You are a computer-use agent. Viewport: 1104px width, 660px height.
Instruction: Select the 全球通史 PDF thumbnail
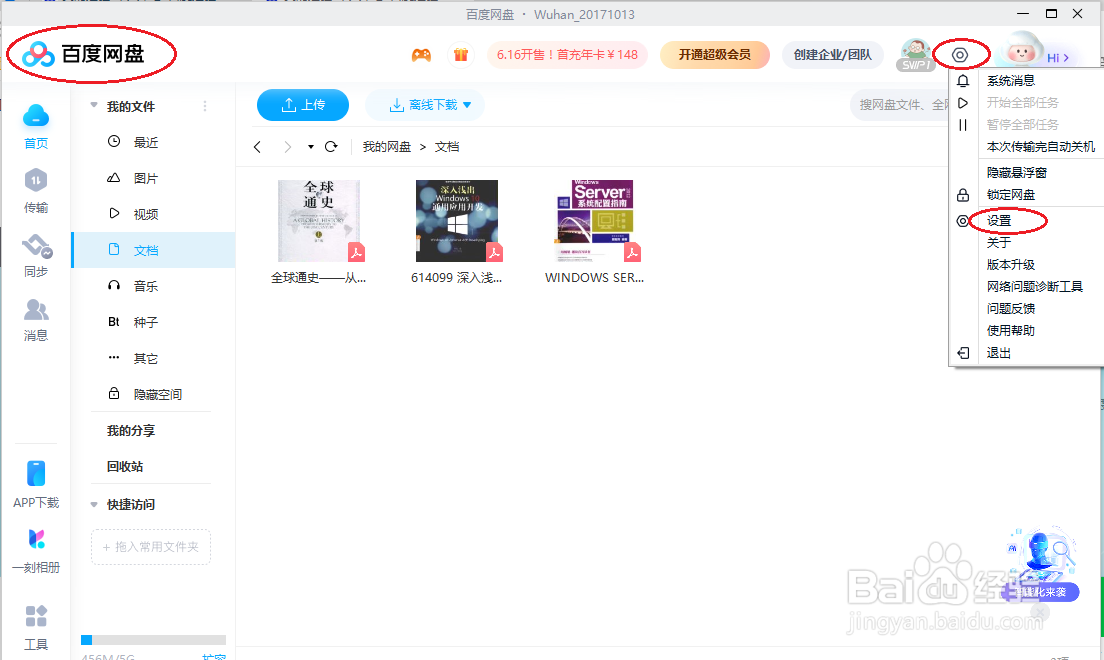click(x=319, y=221)
